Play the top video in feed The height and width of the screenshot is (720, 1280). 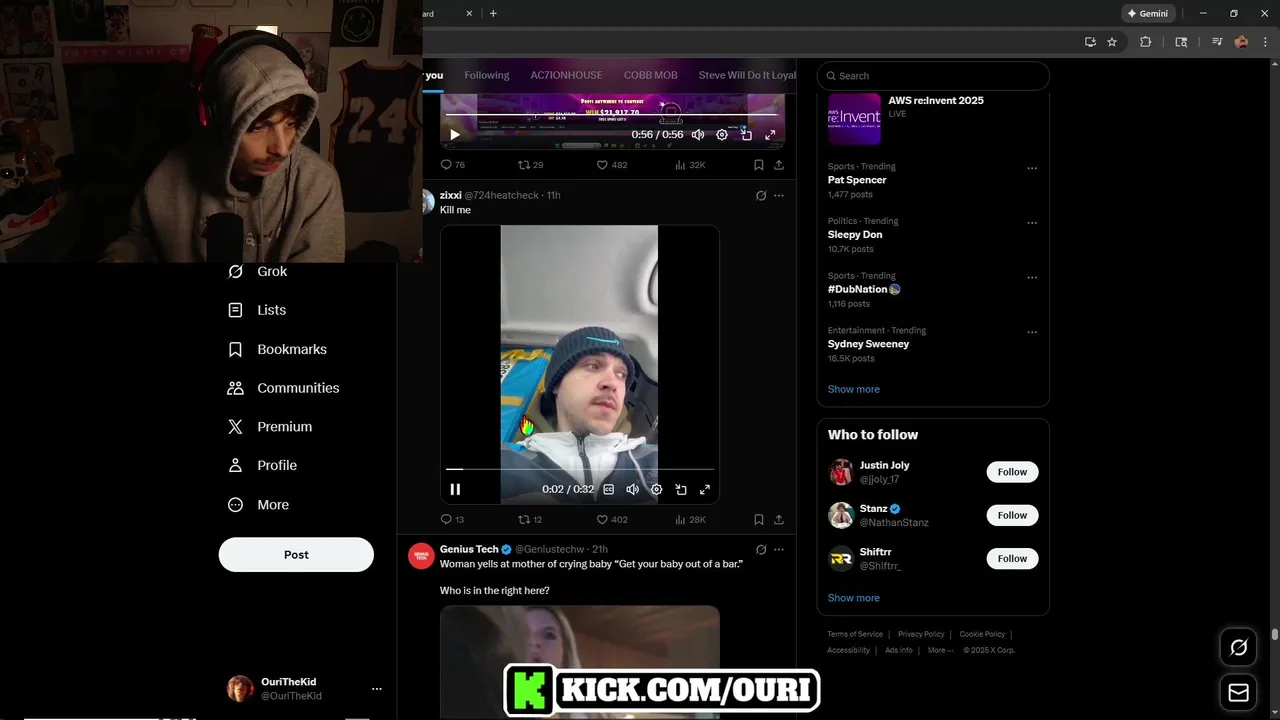455,135
